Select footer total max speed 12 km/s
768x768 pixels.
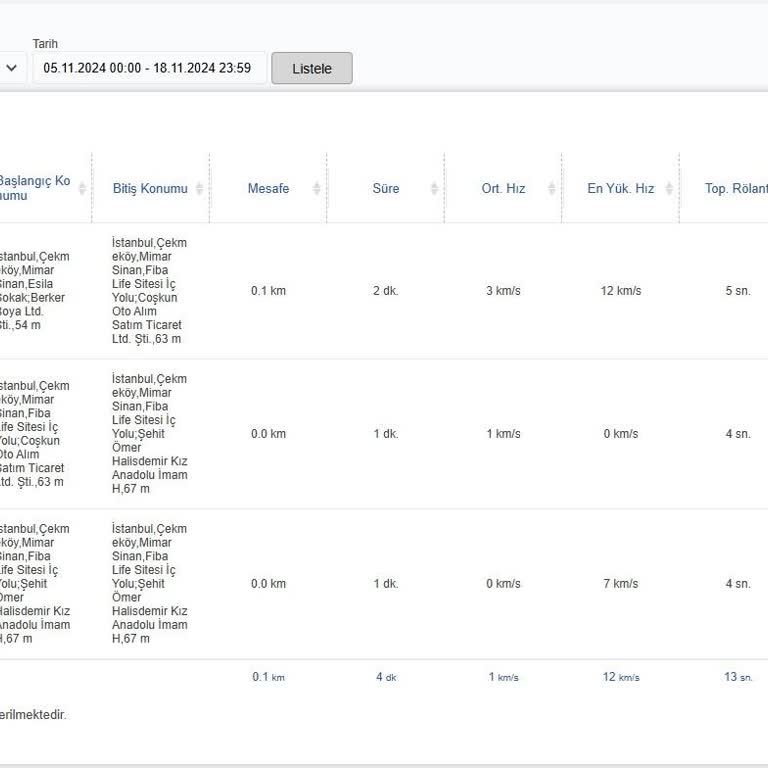pos(620,677)
